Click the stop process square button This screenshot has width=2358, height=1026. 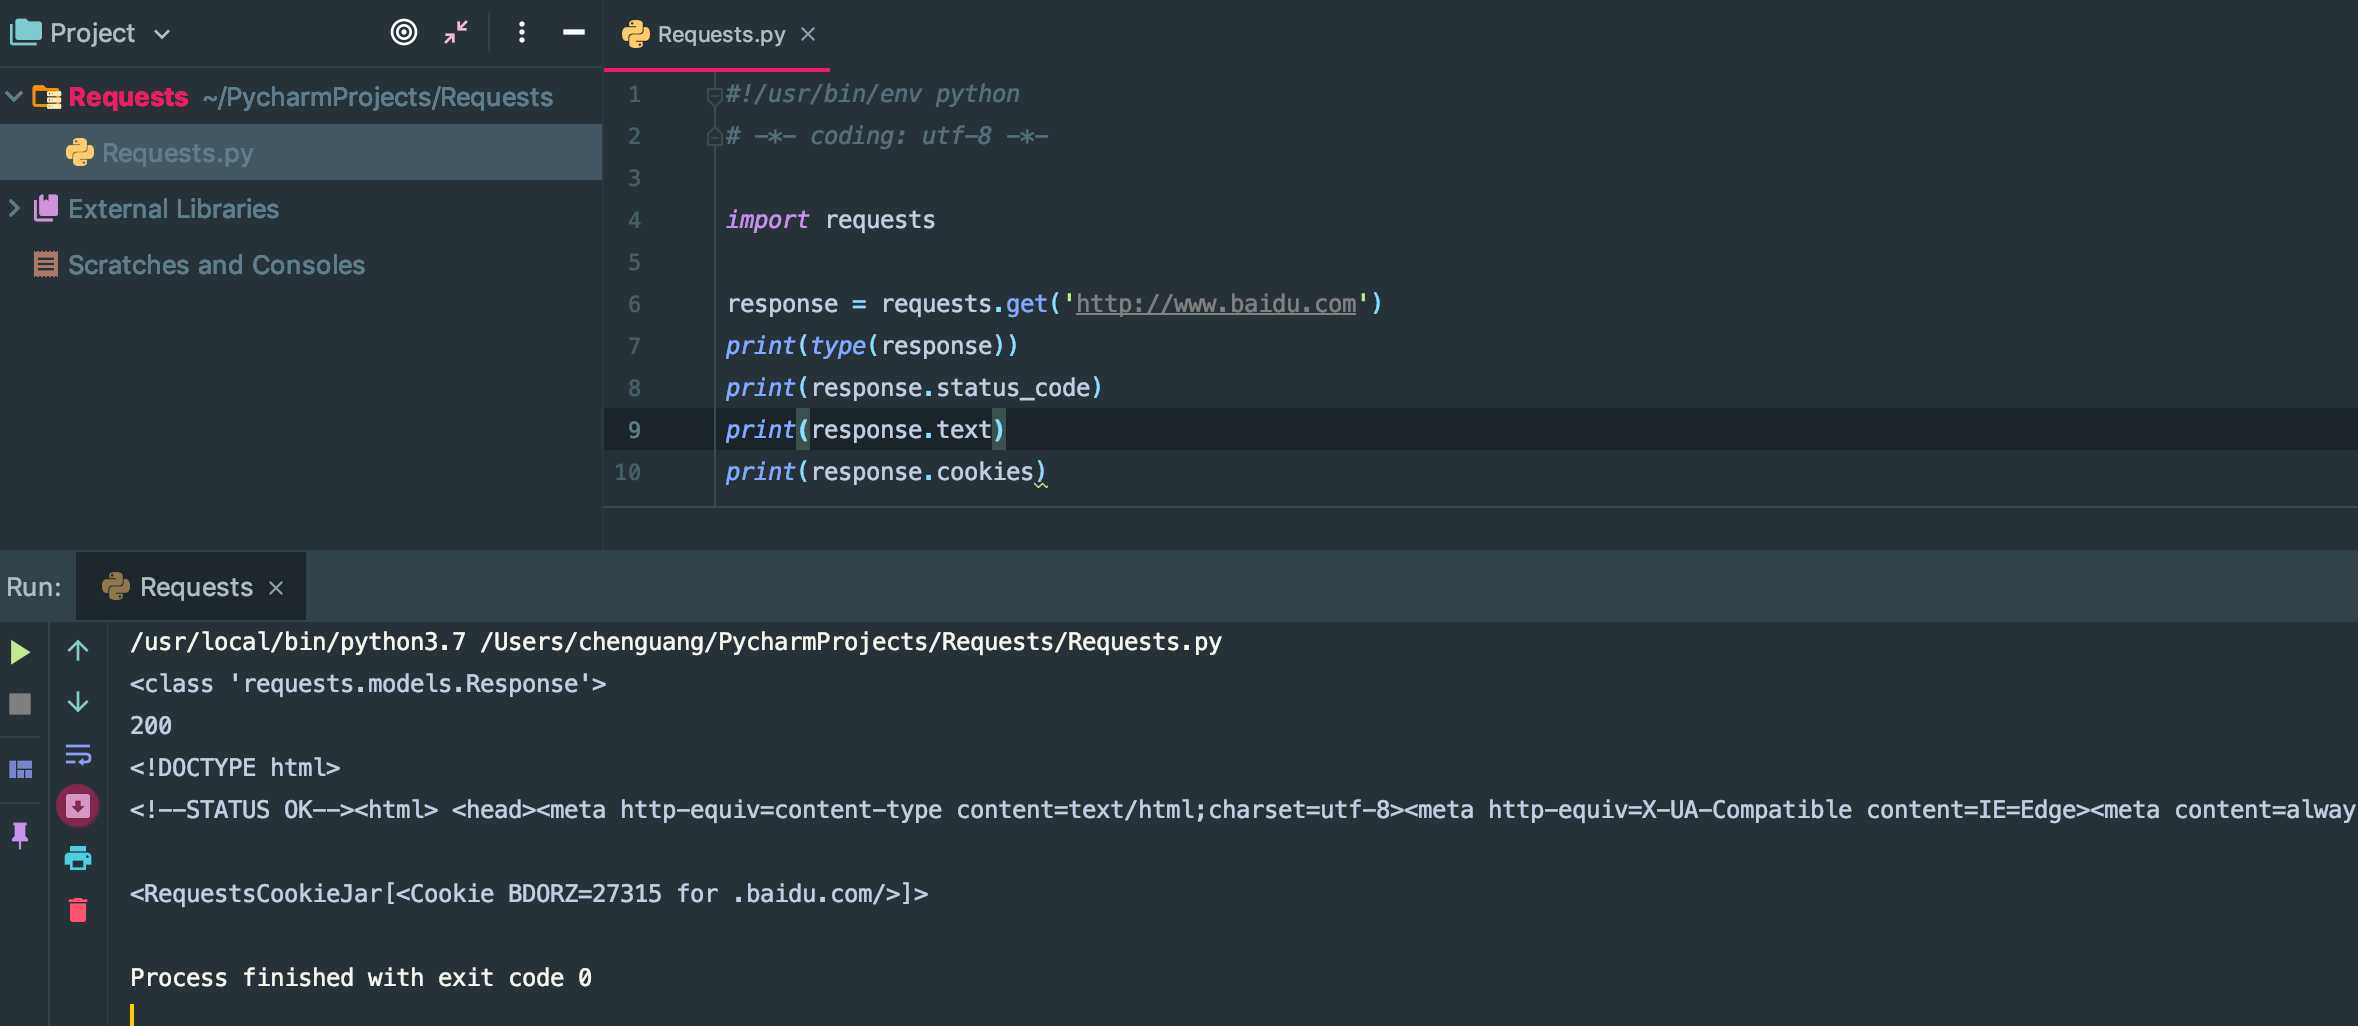click(x=20, y=704)
